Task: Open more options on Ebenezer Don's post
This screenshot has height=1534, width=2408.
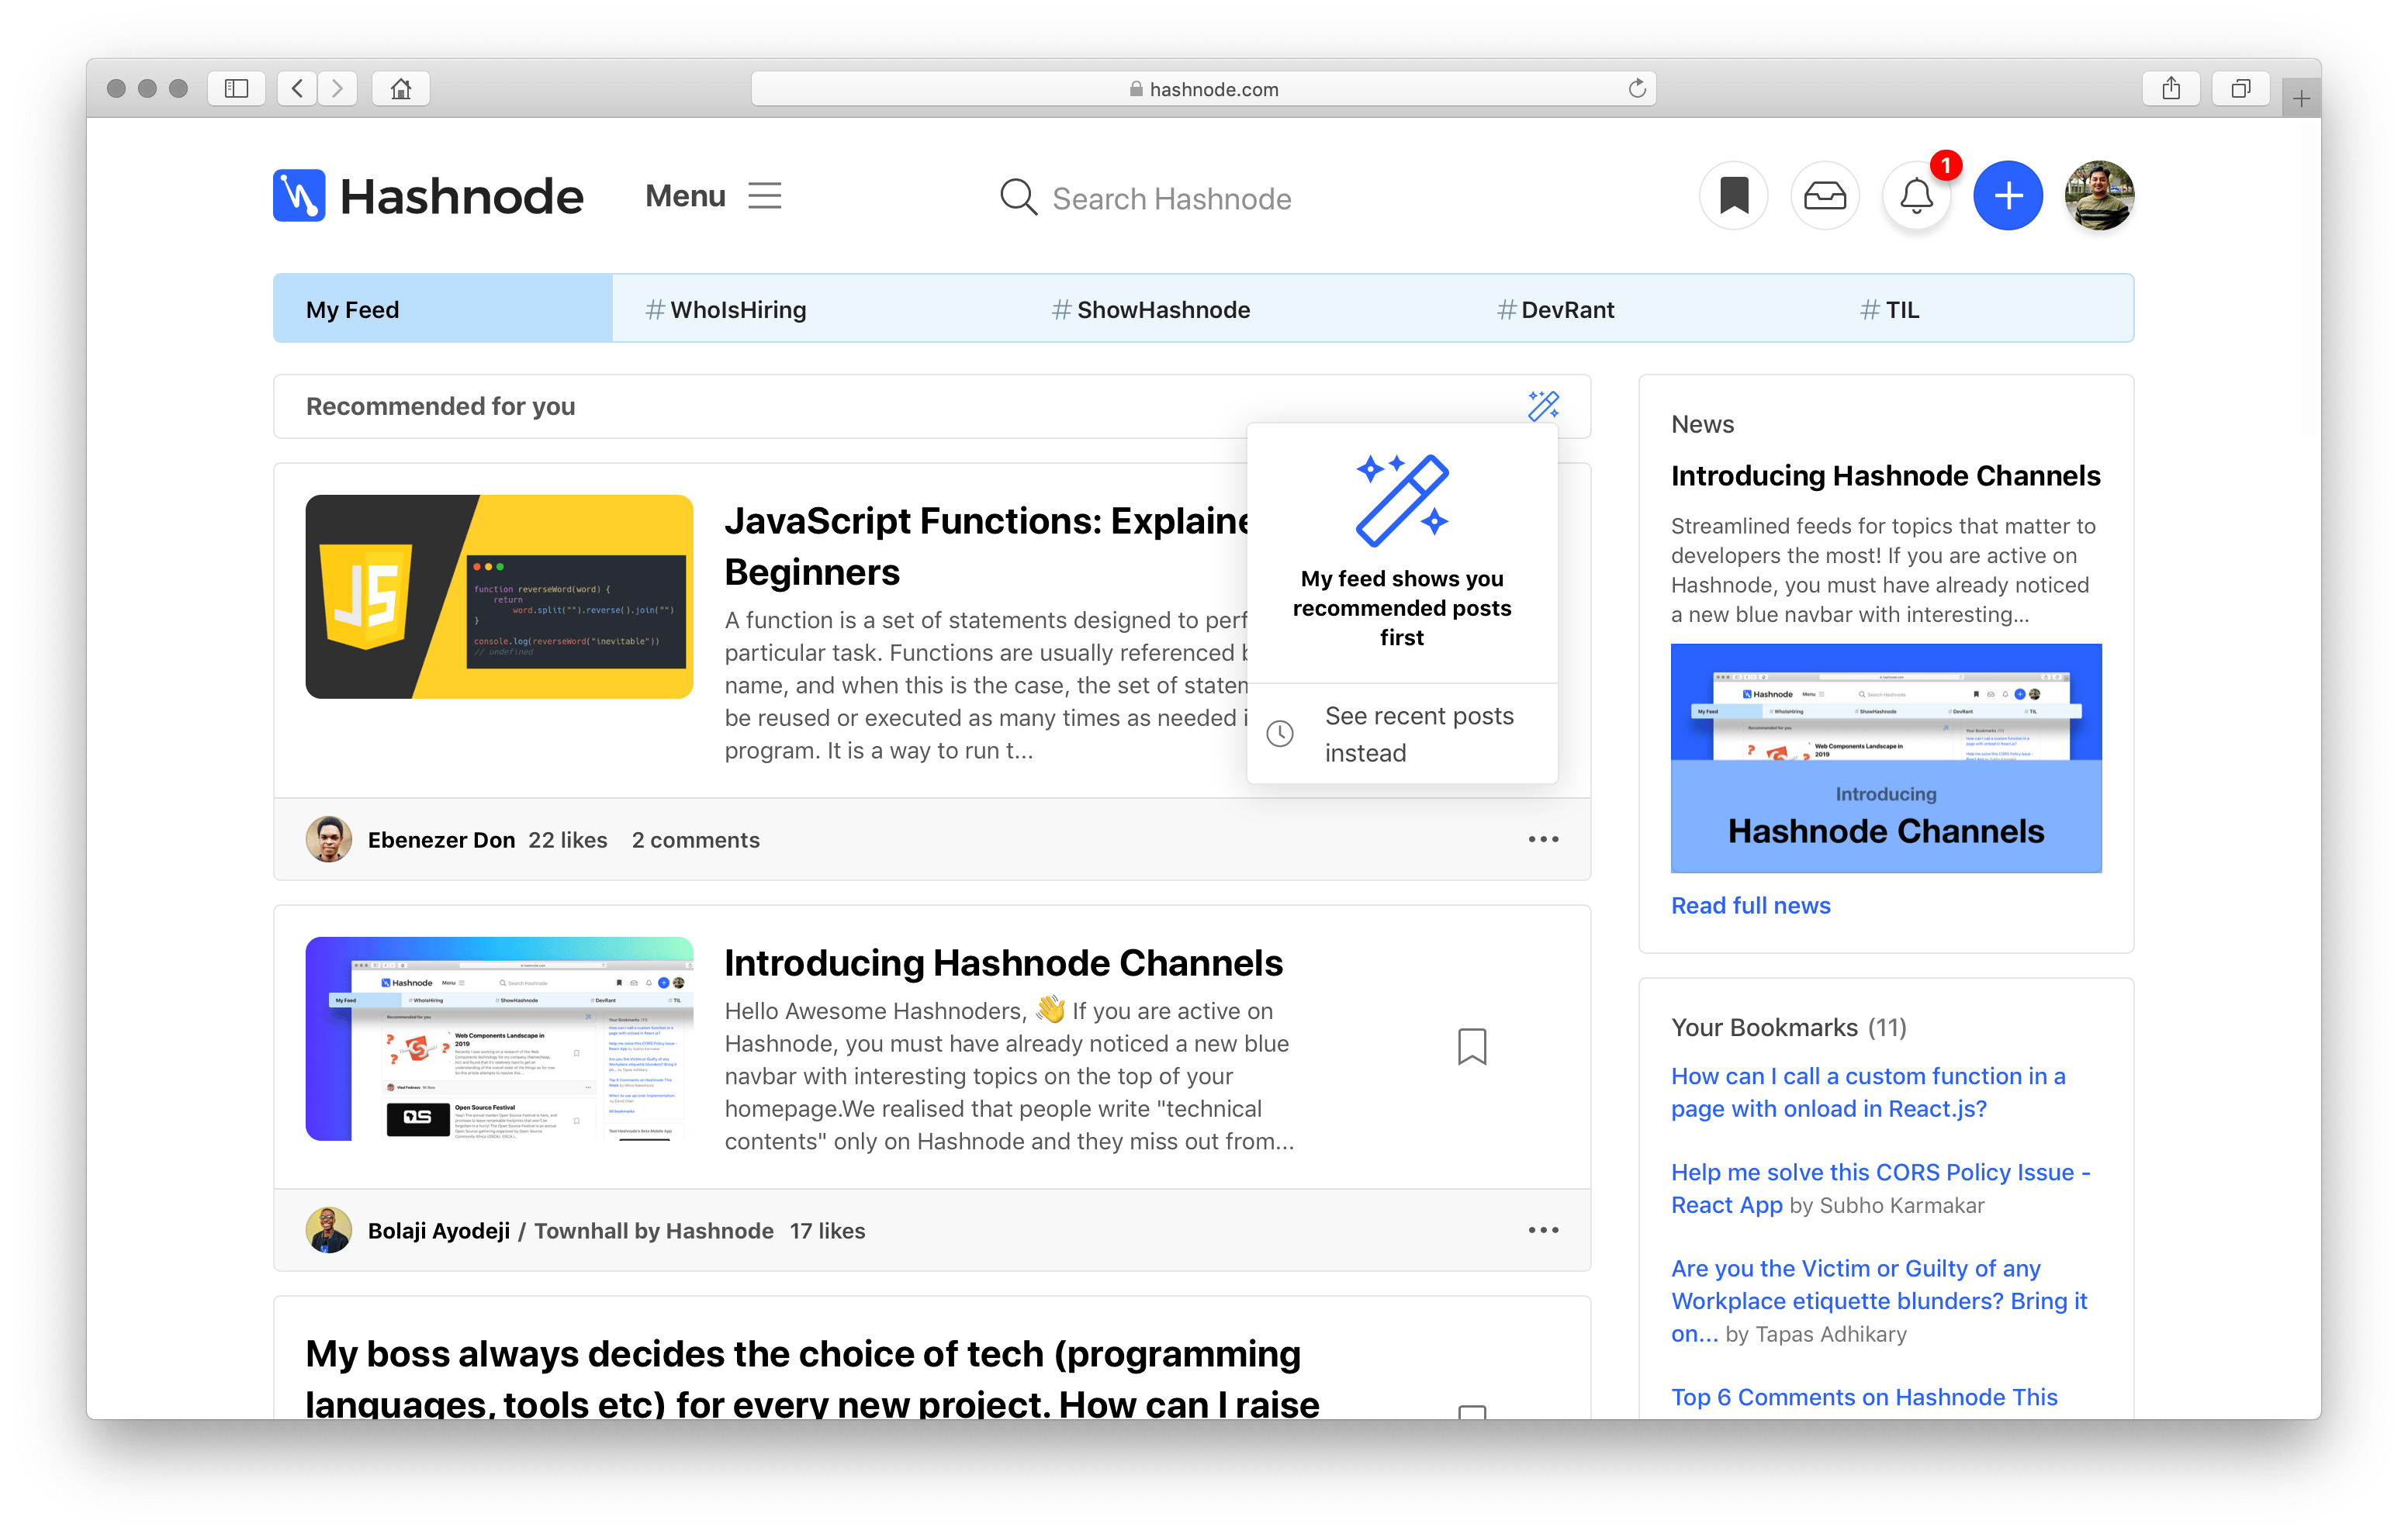Action: coord(1542,839)
